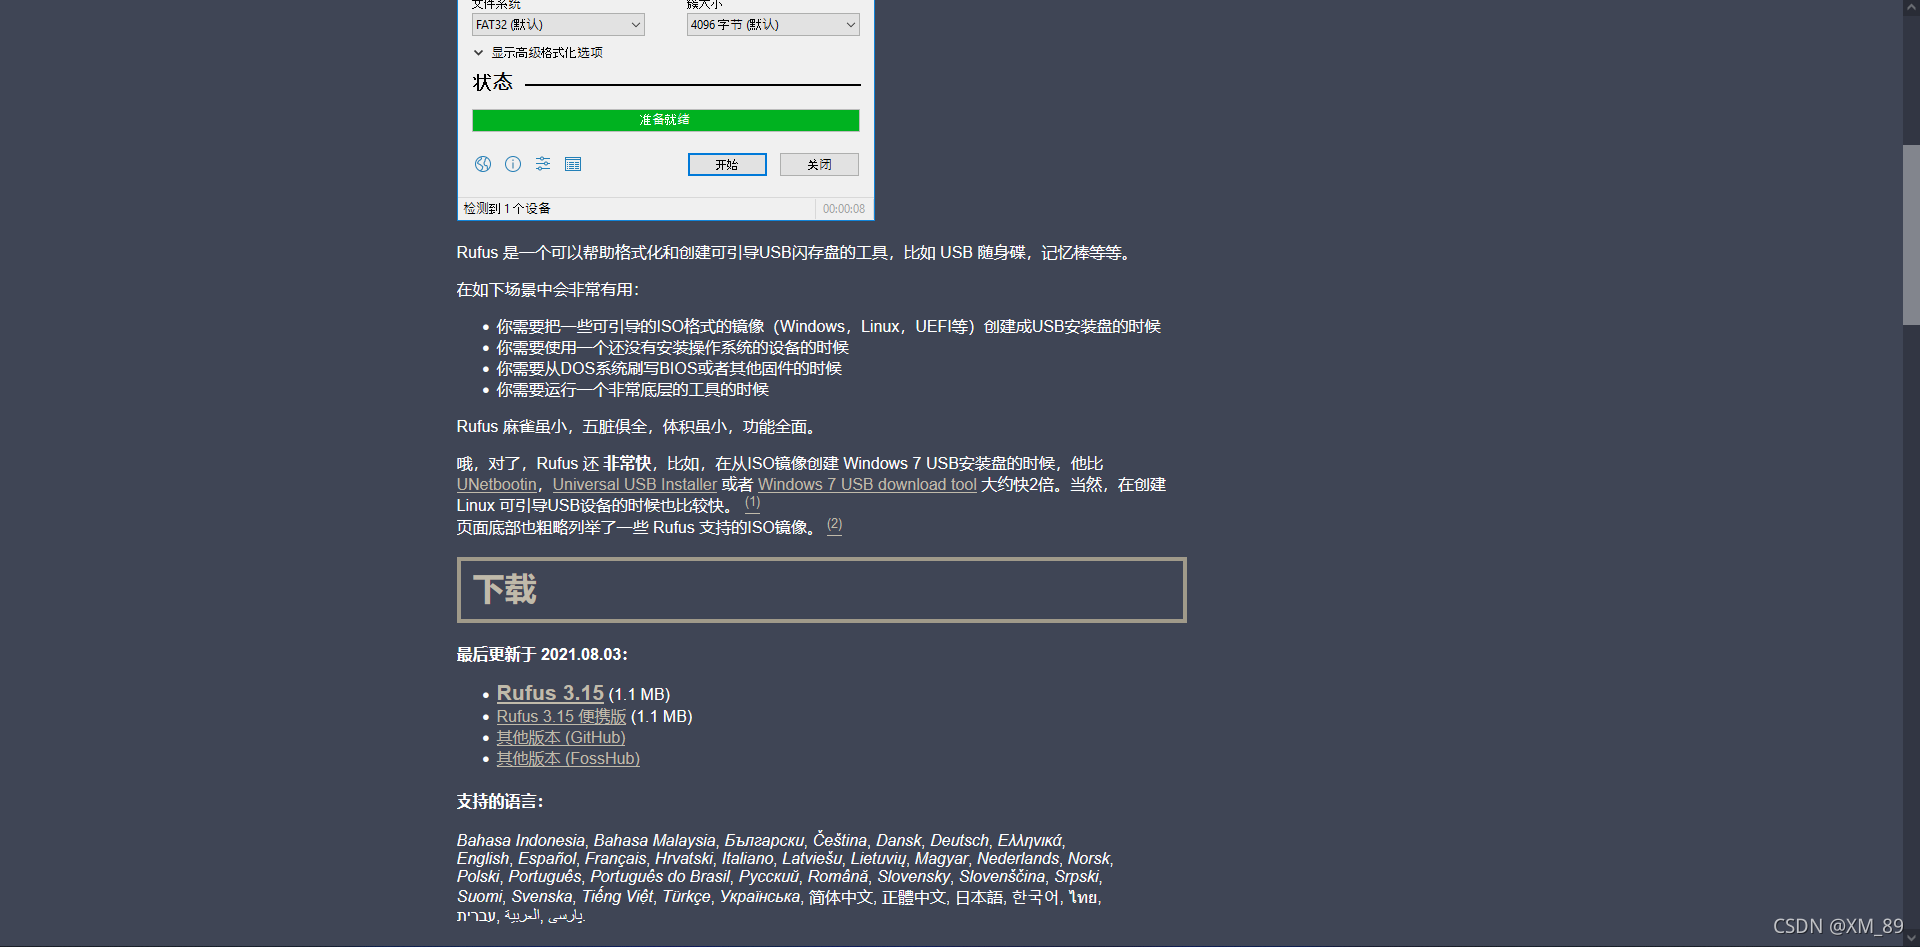Click Deutsch in the language list
This screenshot has height=947, width=1920.
959,841
